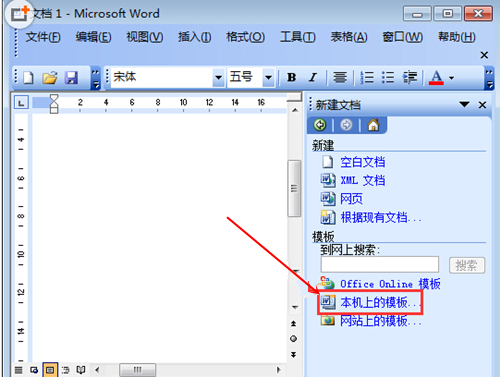Click horizontal scrollbar left arrow
The image size is (500, 377).
(x=97, y=370)
